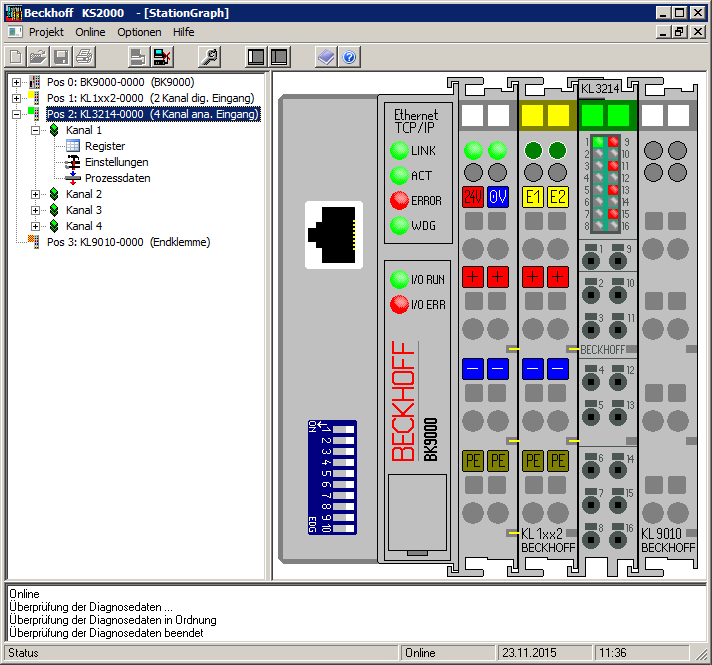This screenshot has height=665, width=712.
Task: Click the Kanal 2 green channel icon
Action: click(x=54, y=194)
